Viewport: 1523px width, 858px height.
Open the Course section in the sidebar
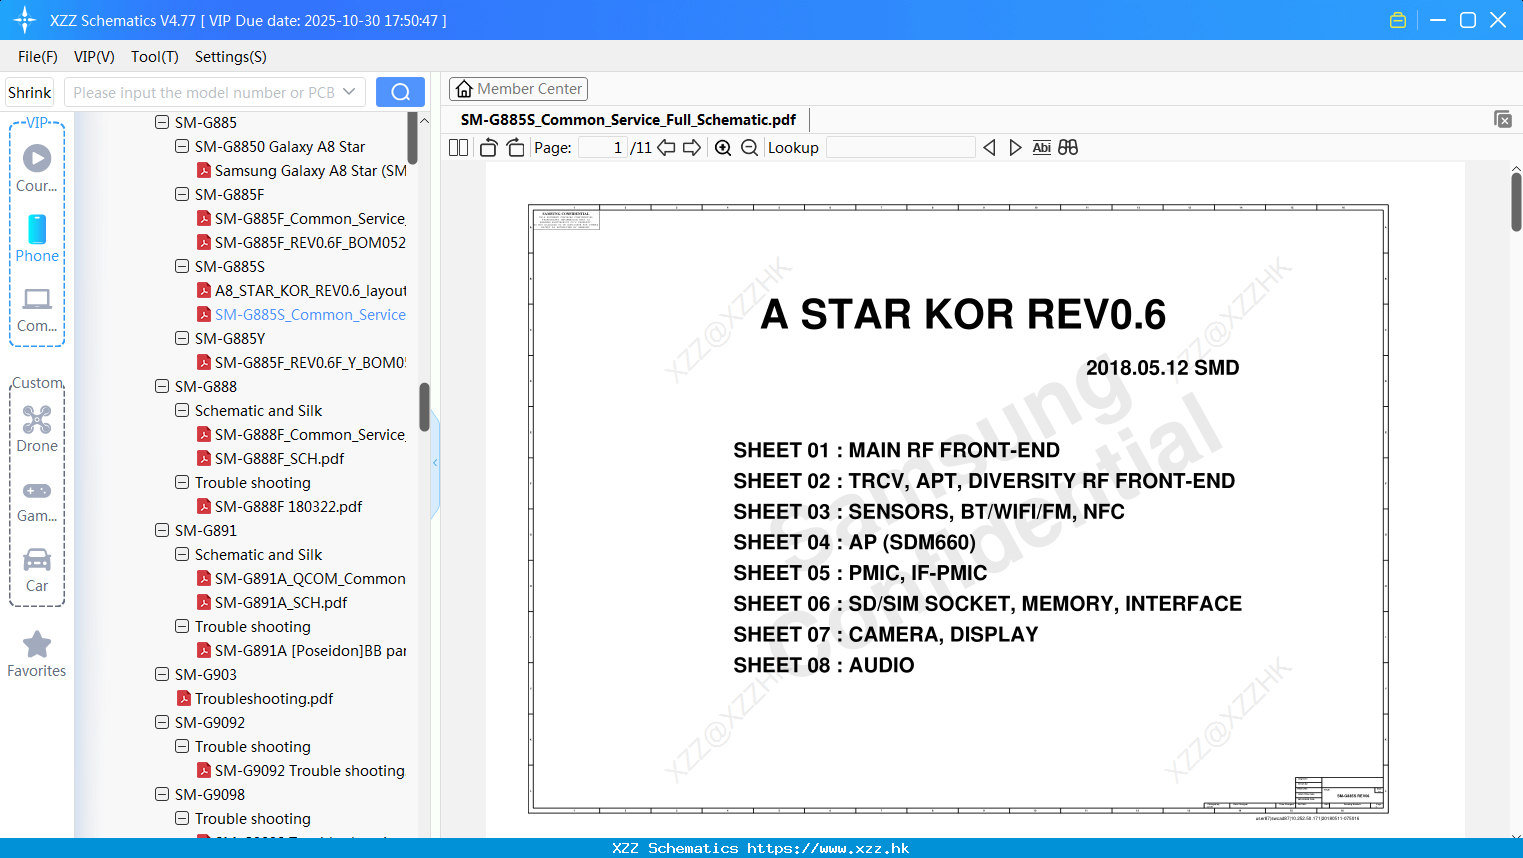click(37, 168)
